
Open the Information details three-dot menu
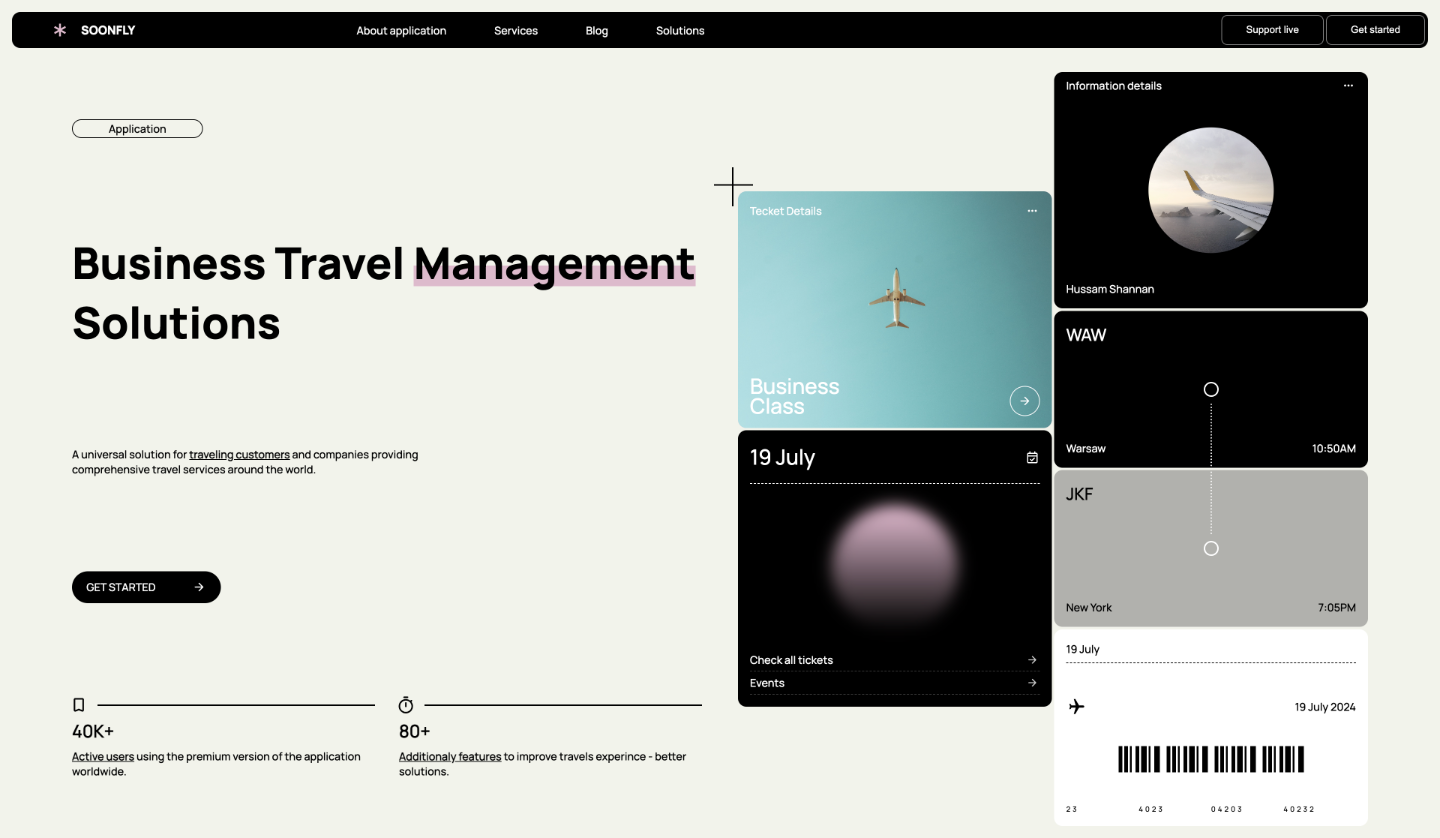coord(1348,86)
